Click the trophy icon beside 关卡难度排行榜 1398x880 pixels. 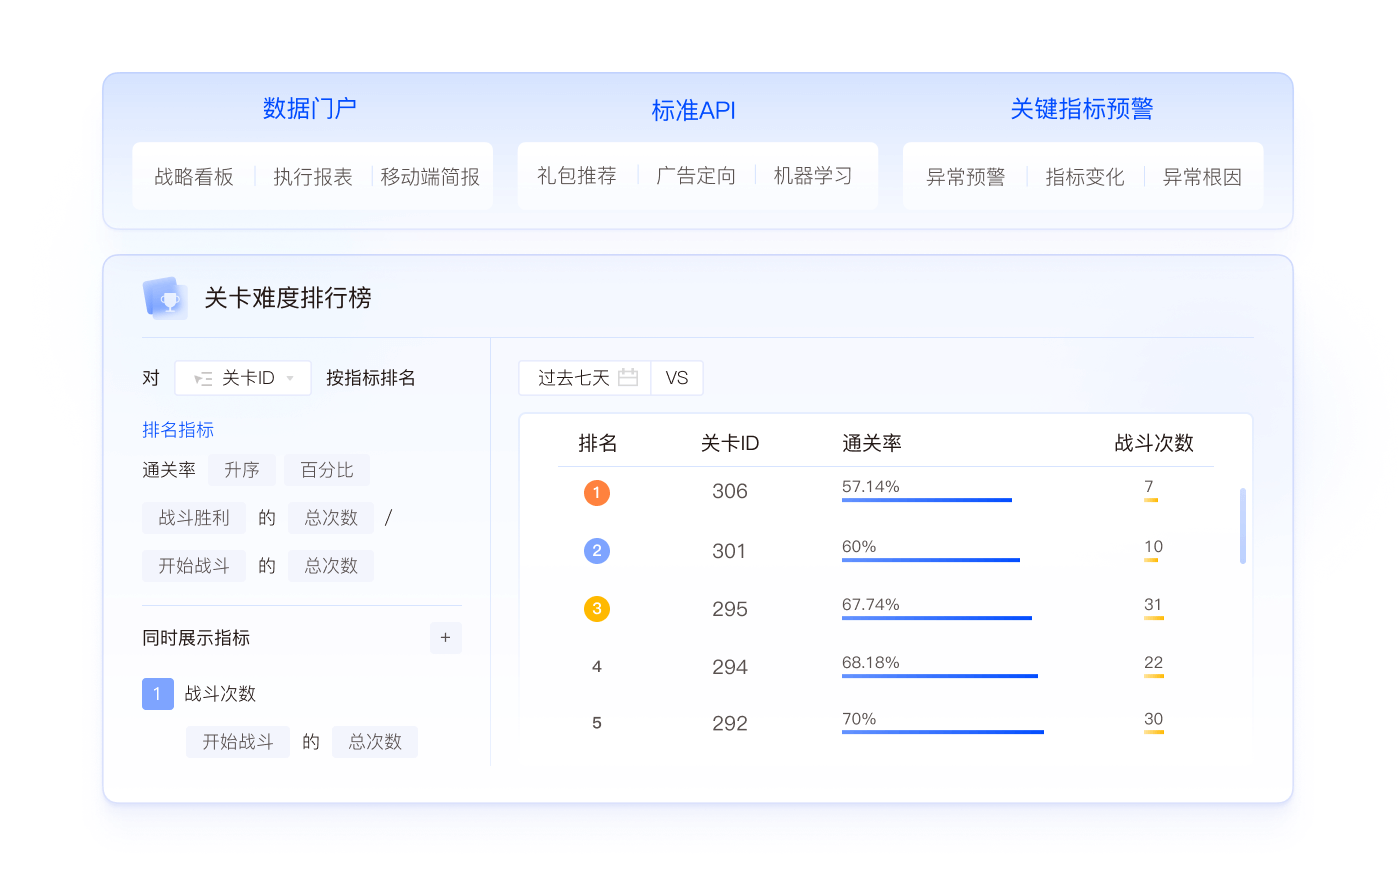pos(166,298)
